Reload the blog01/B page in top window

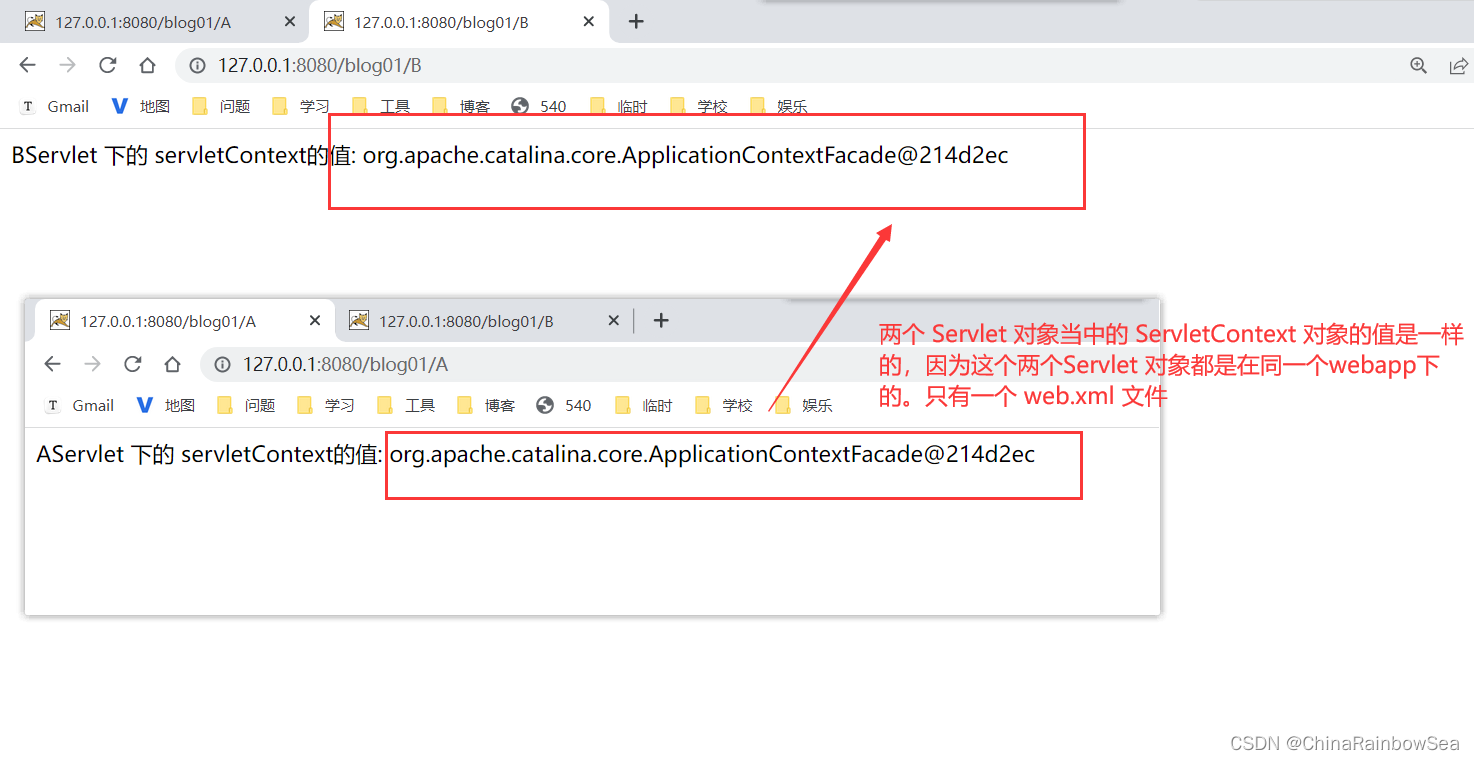[x=107, y=65]
